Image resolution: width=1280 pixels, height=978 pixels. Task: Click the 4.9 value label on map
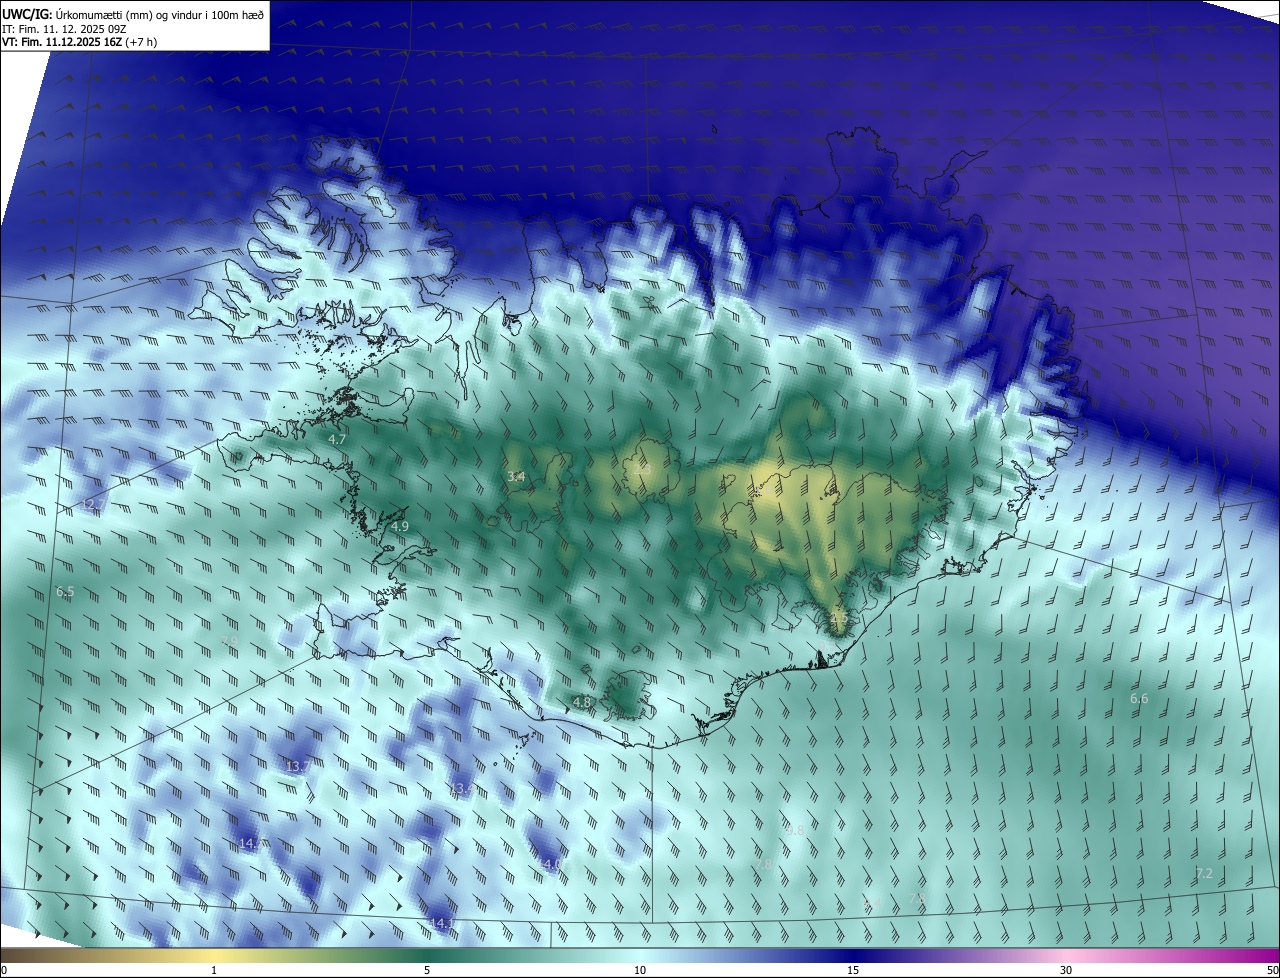[x=400, y=526]
